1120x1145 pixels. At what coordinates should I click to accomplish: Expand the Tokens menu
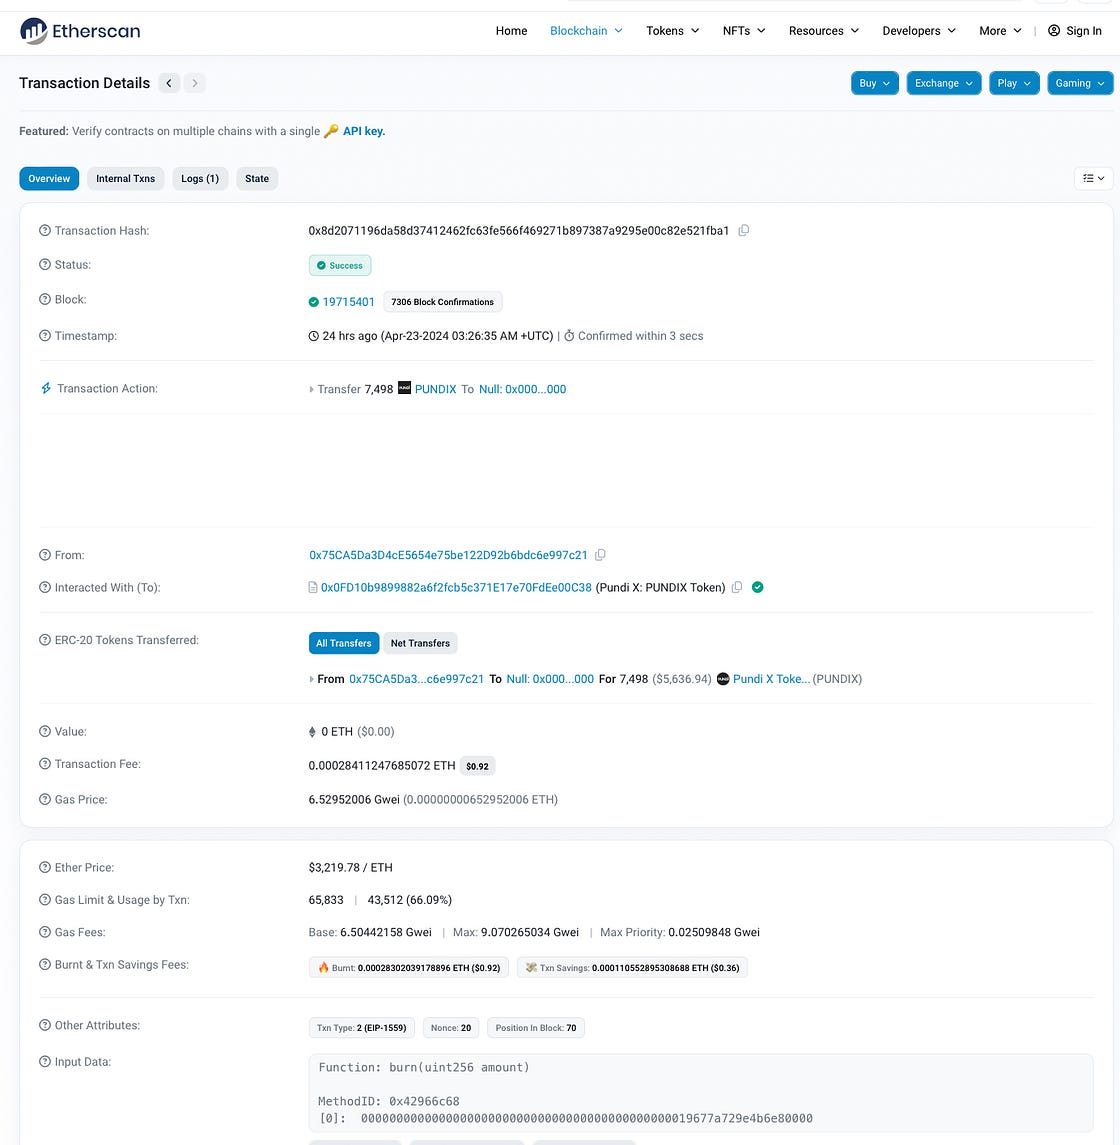click(x=672, y=31)
